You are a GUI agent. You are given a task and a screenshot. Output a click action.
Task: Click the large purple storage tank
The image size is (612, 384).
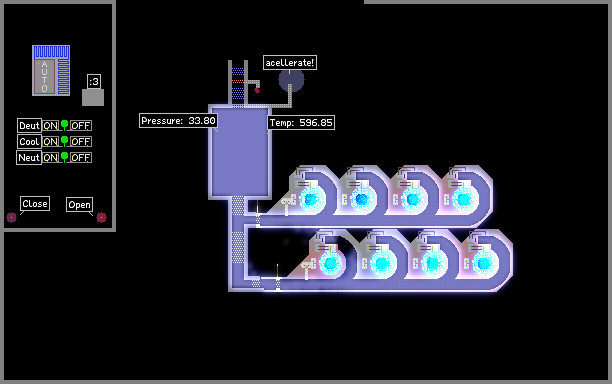point(240,152)
